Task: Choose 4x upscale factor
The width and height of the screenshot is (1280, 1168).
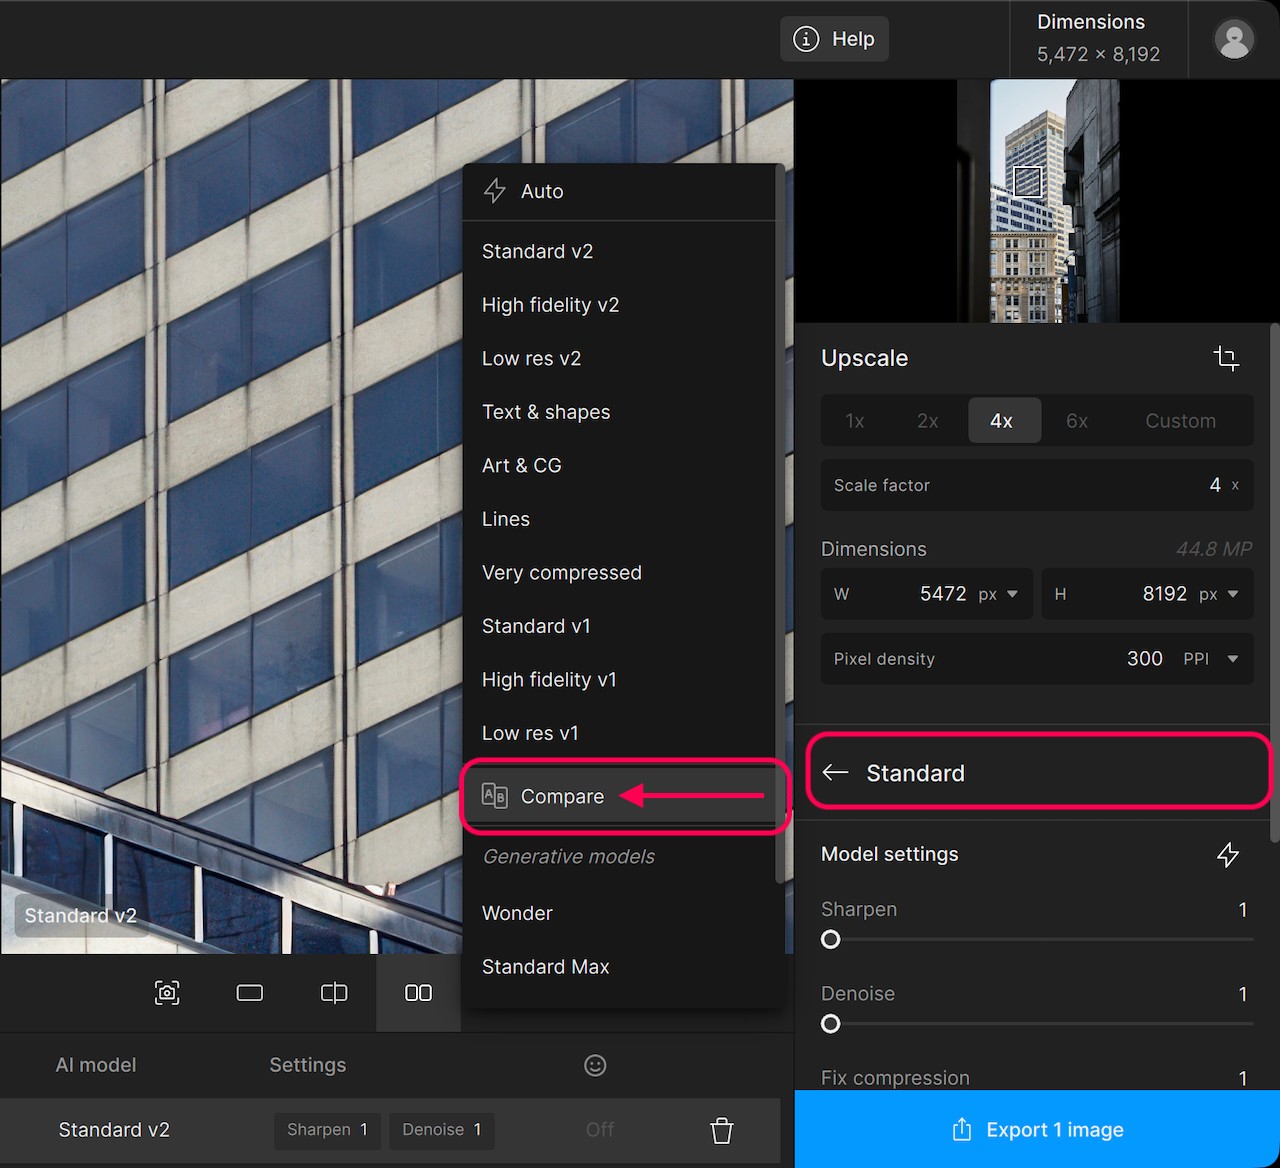Action: tap(1004, 421)
